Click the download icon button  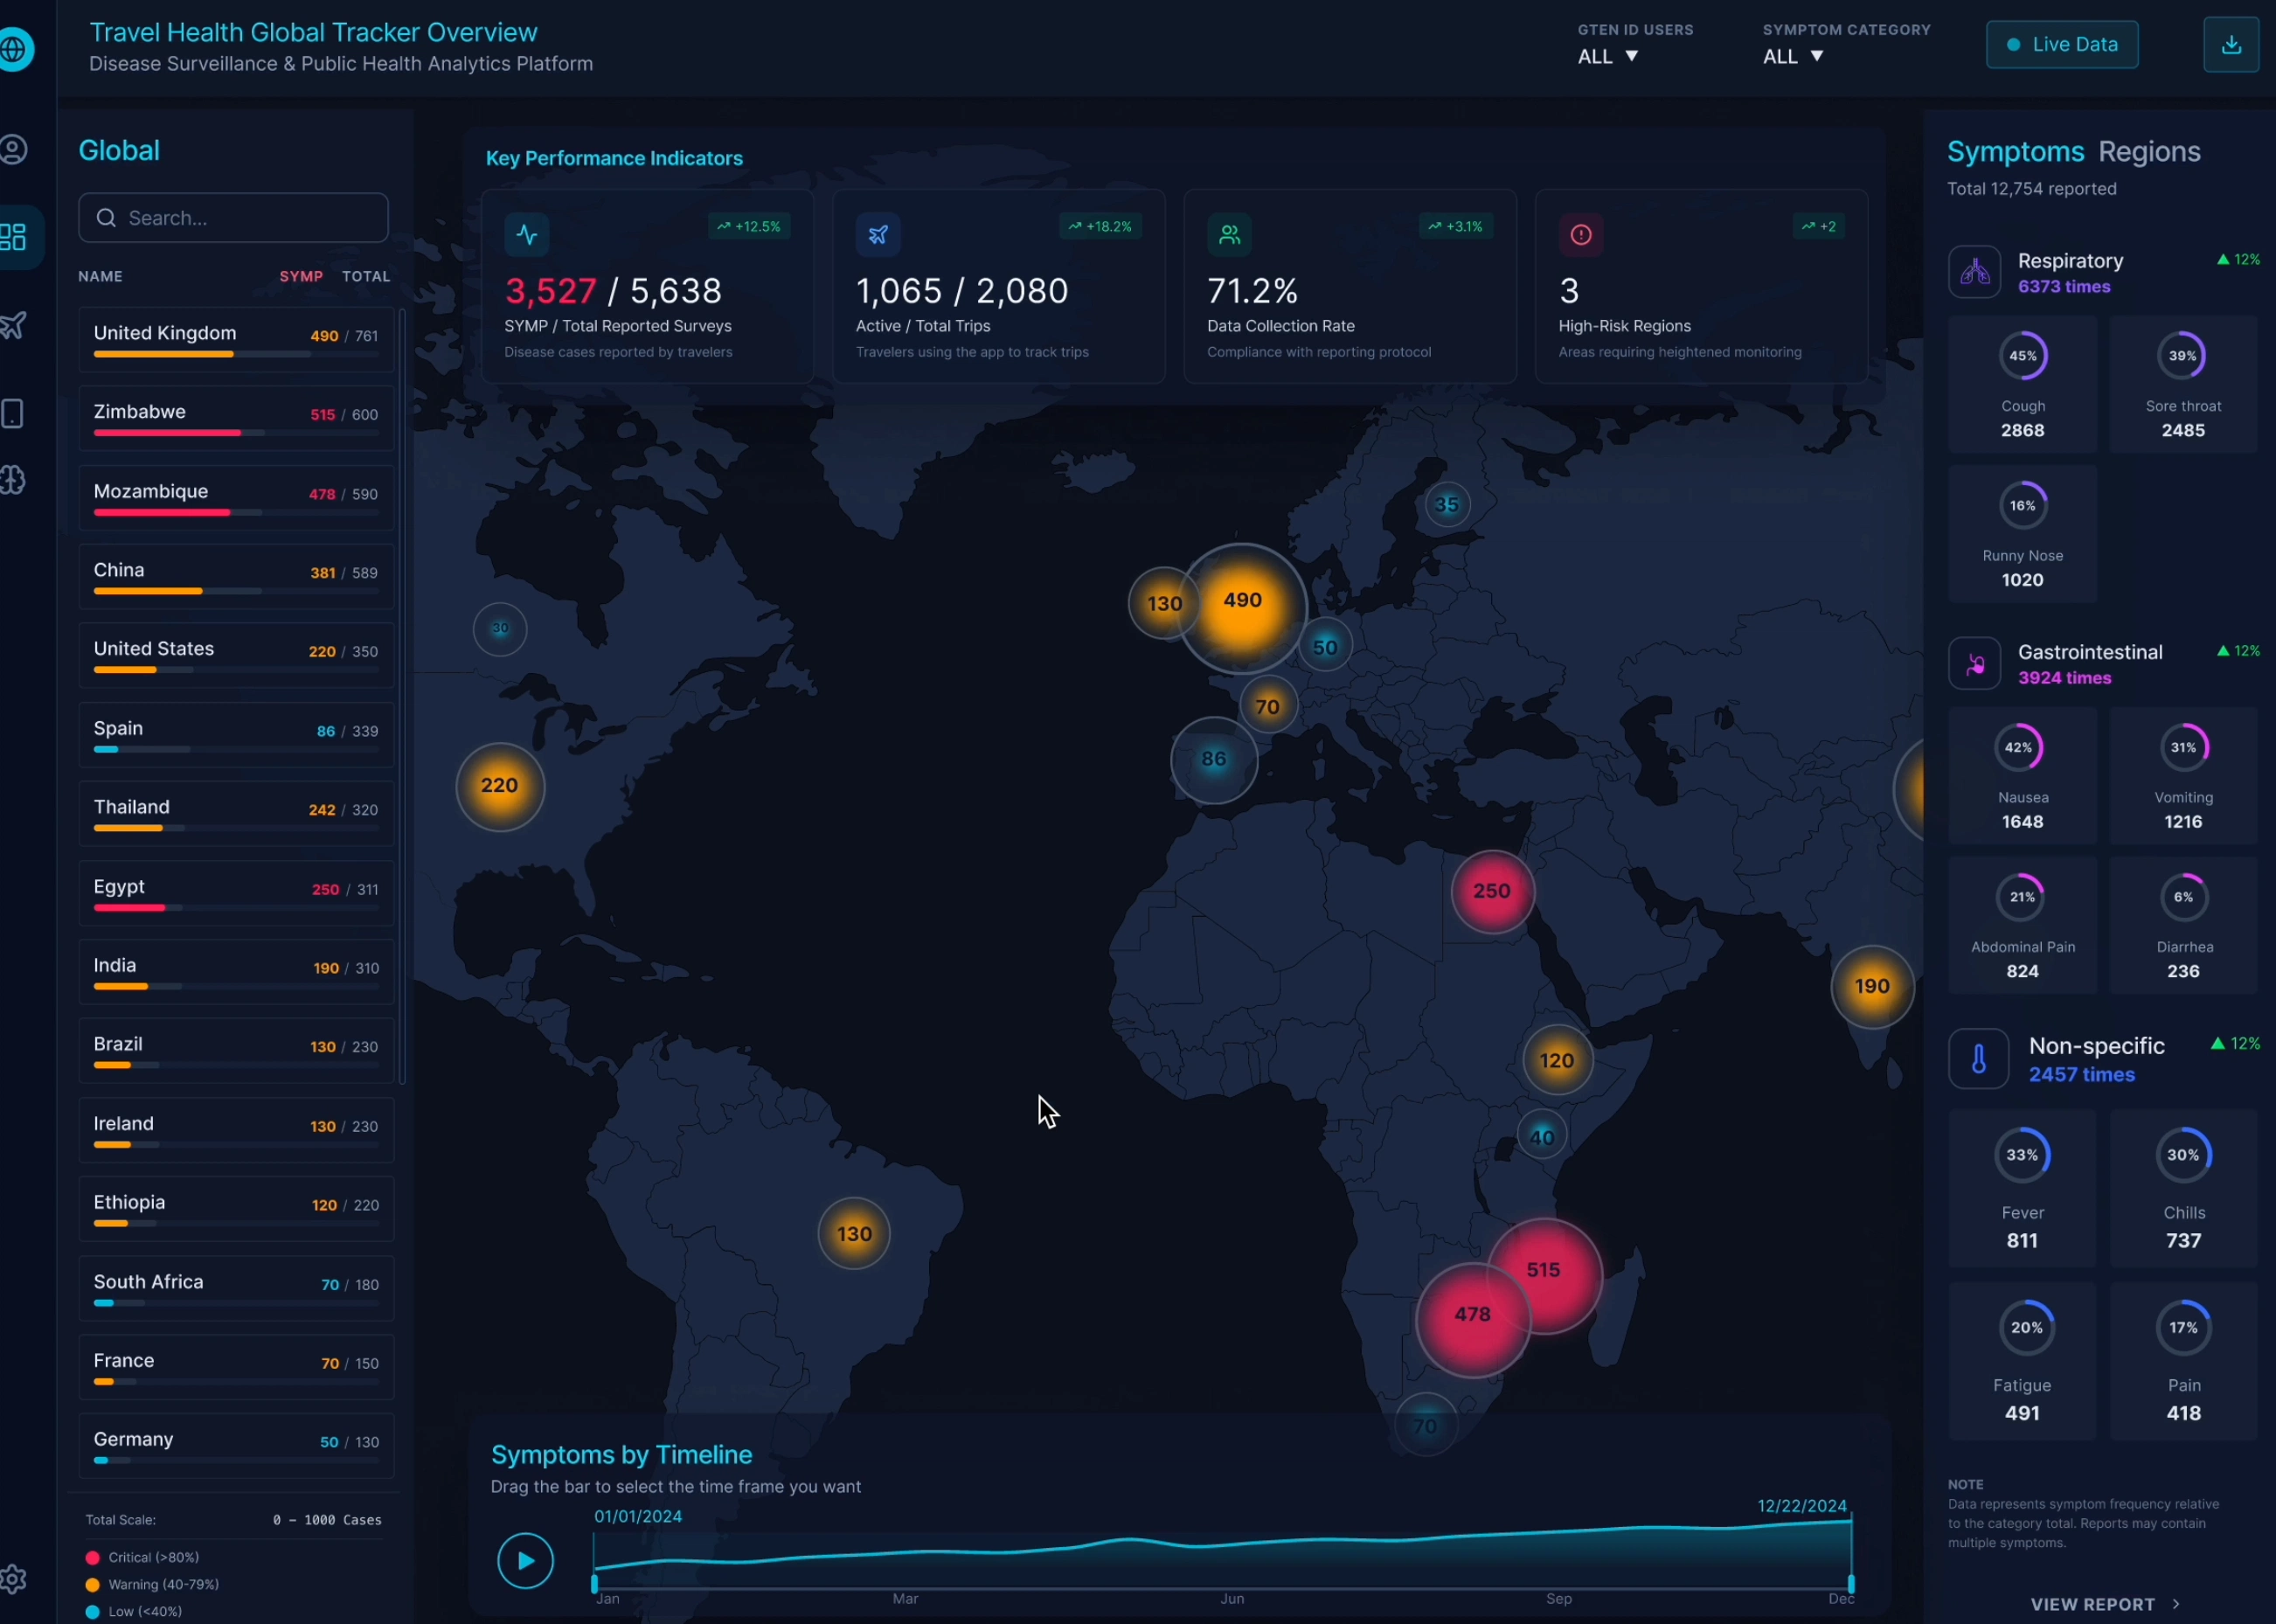2230,45
